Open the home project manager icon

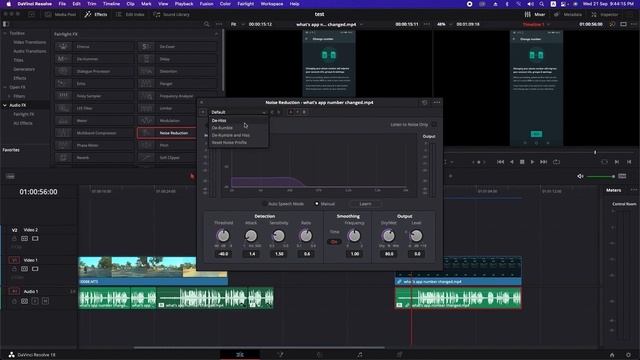click(612, 355)
